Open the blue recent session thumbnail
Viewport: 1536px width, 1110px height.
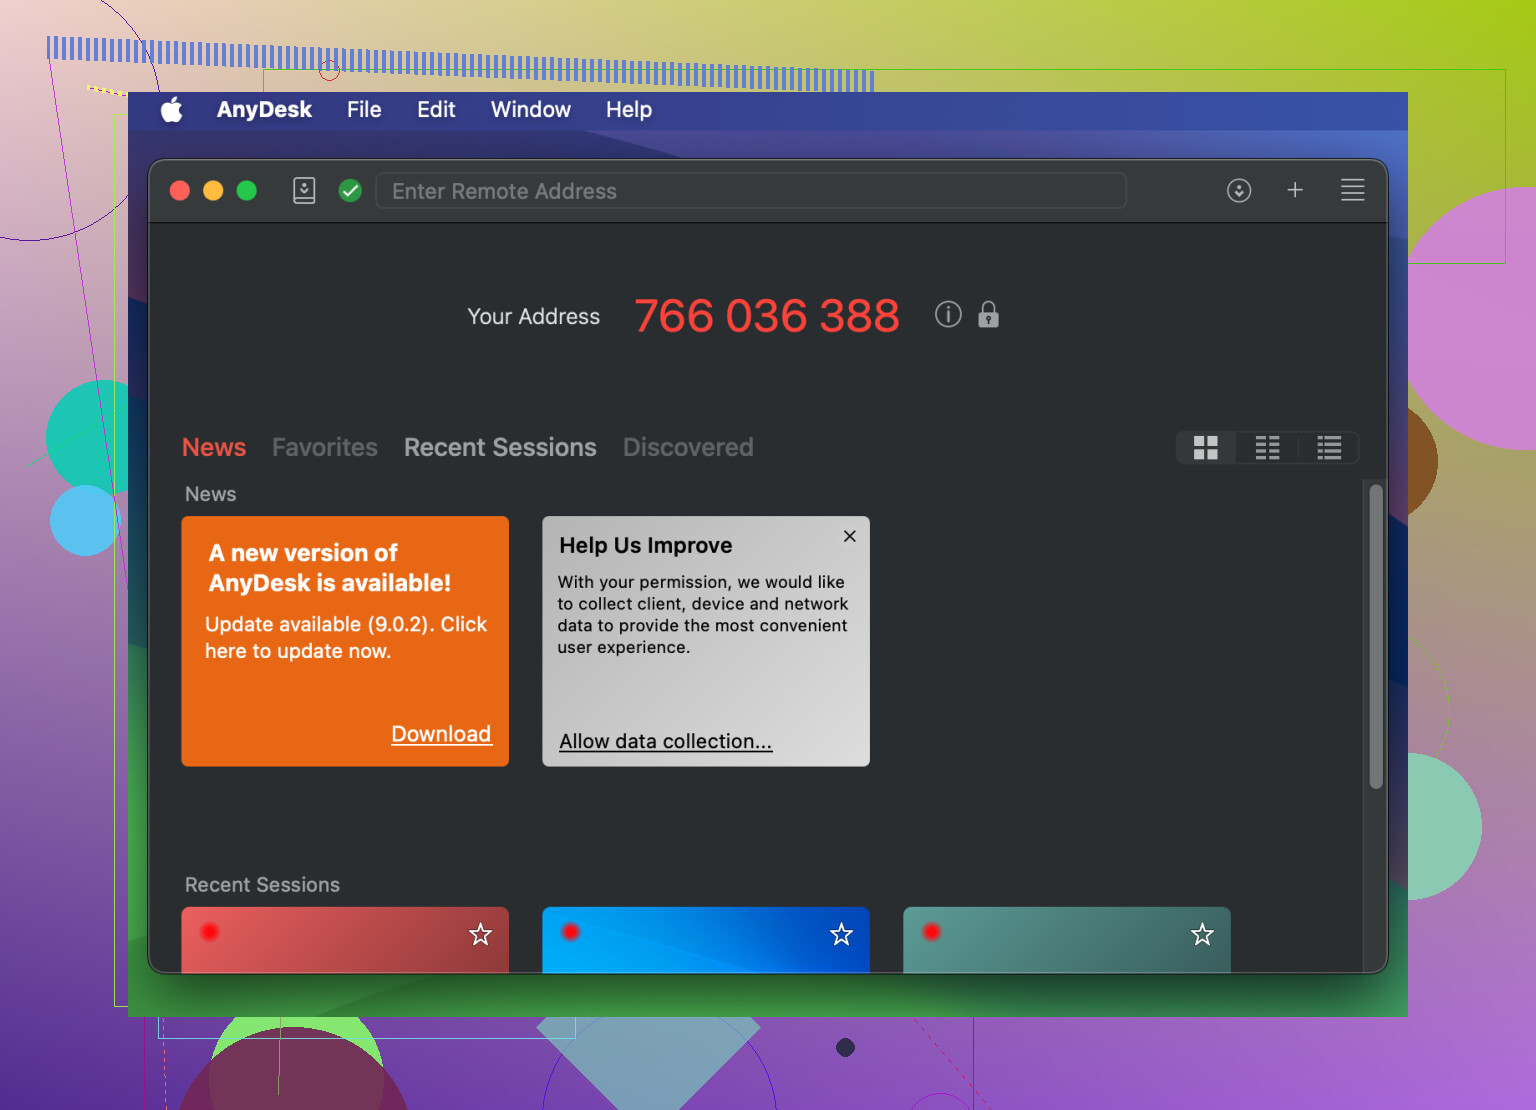706,940
